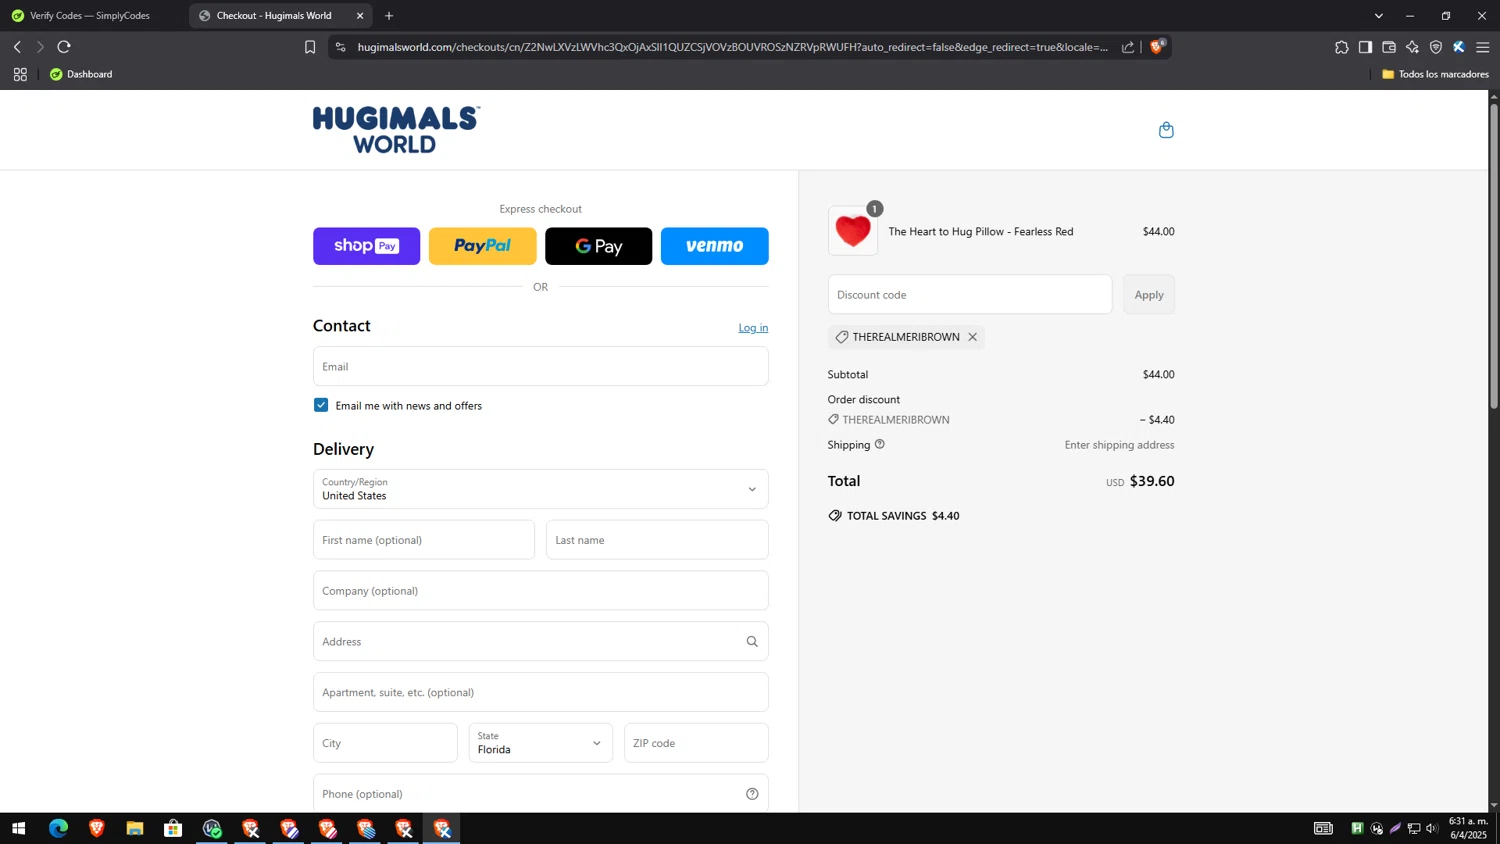Expand the Country/Region dropdown
The image size is (1500, 844).
[x=540, y=489]
